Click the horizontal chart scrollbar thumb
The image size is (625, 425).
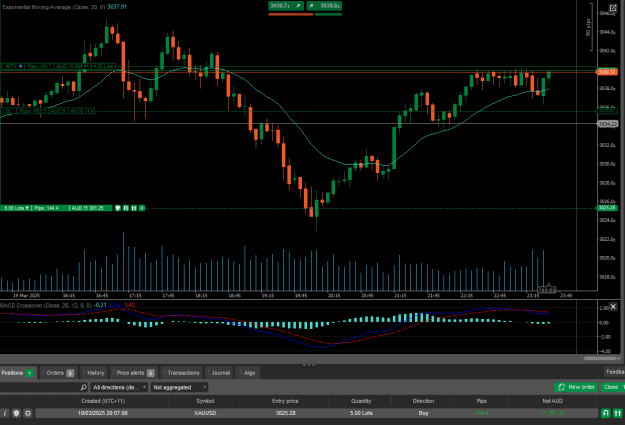coord(599,358)
